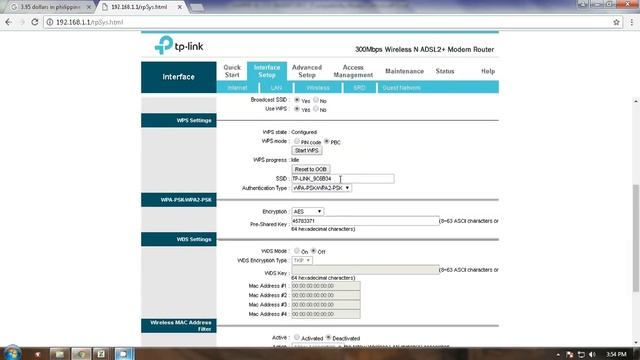Click the Mac Address #4 field
Image resolution: width=640 pixels, height=360 pixels.
coord(326,314)
